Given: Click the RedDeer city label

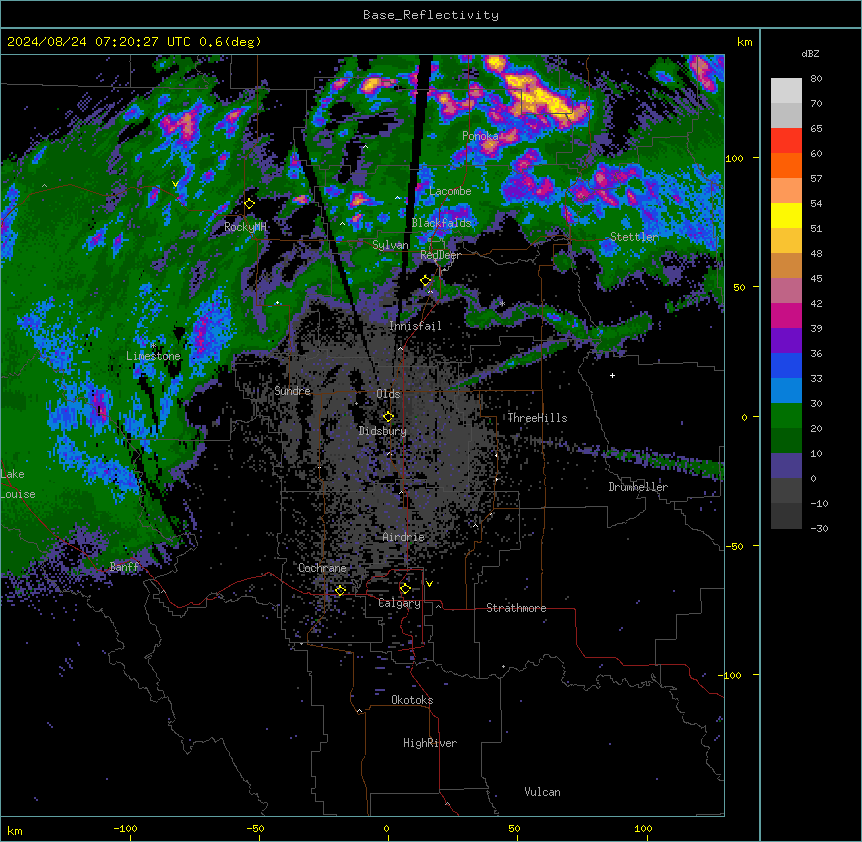Looking at the screenshot, I should 440,255.
